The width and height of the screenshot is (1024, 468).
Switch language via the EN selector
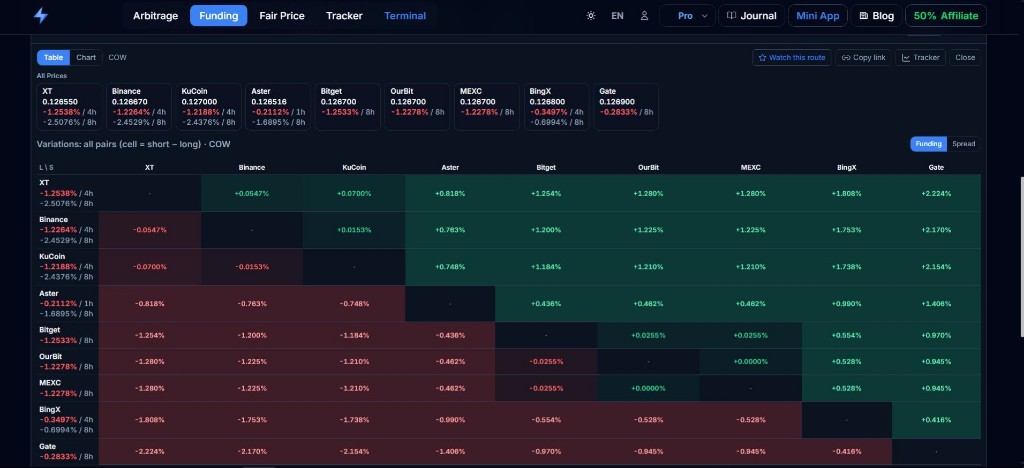[x=617, y=16]
